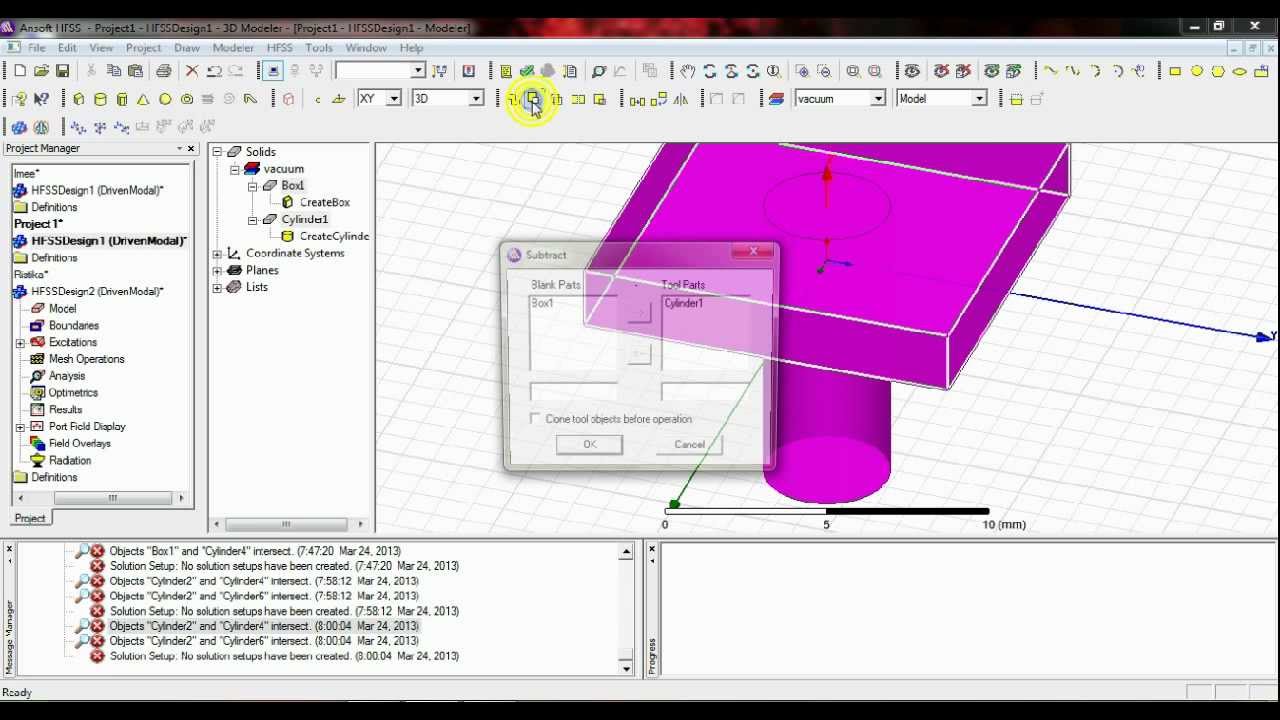Click the Unite objects icon

coord(512,99)
